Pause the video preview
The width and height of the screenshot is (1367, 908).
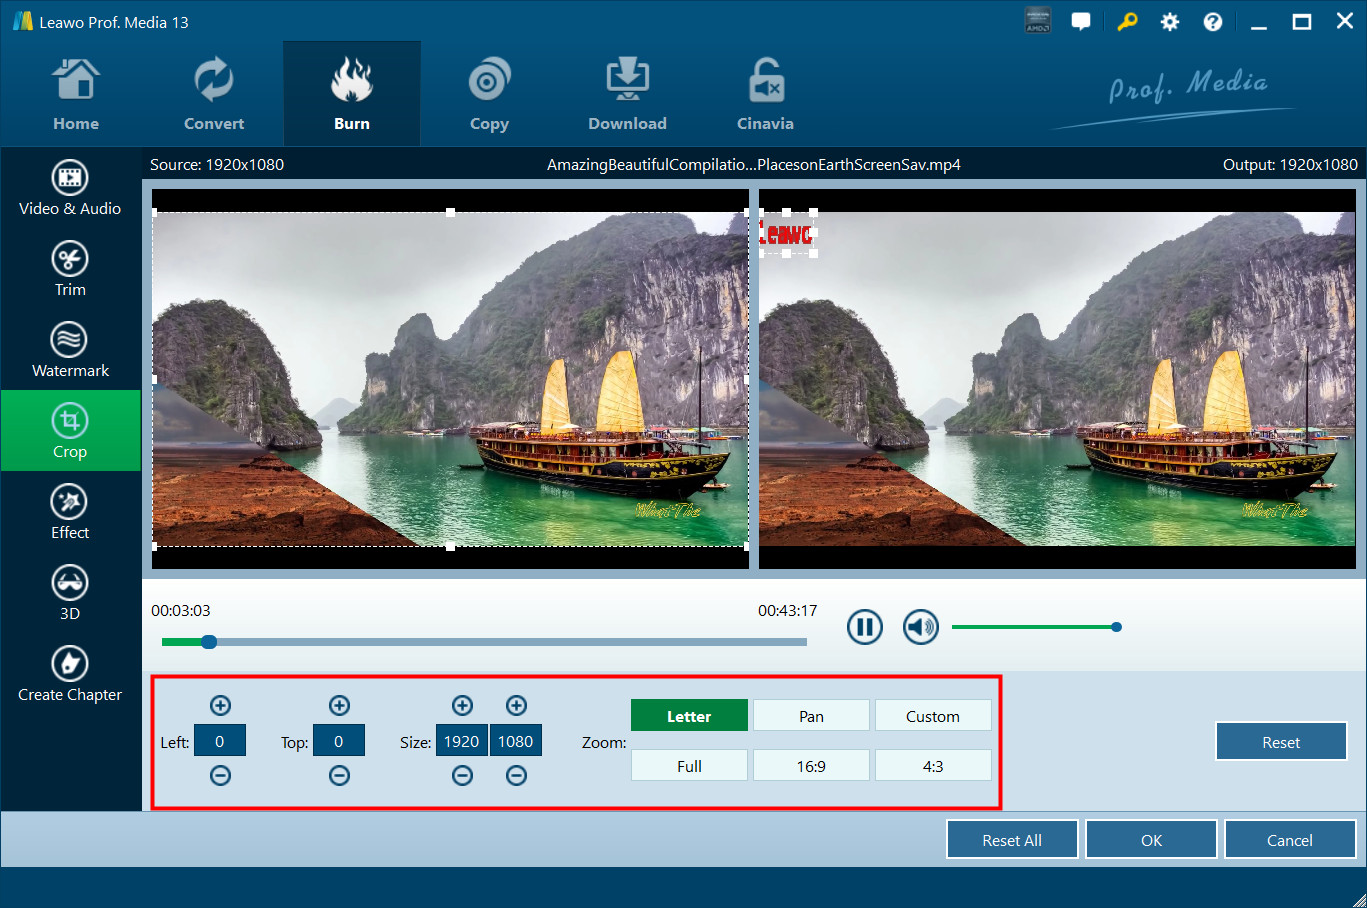click(x=864, y=627)
